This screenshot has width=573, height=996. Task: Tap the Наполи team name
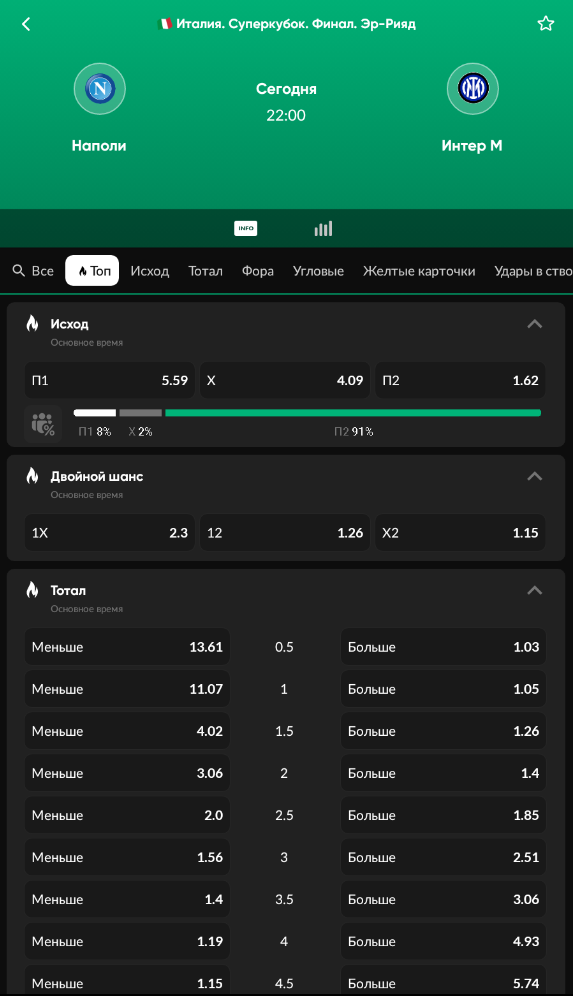[x=99, y=145]
